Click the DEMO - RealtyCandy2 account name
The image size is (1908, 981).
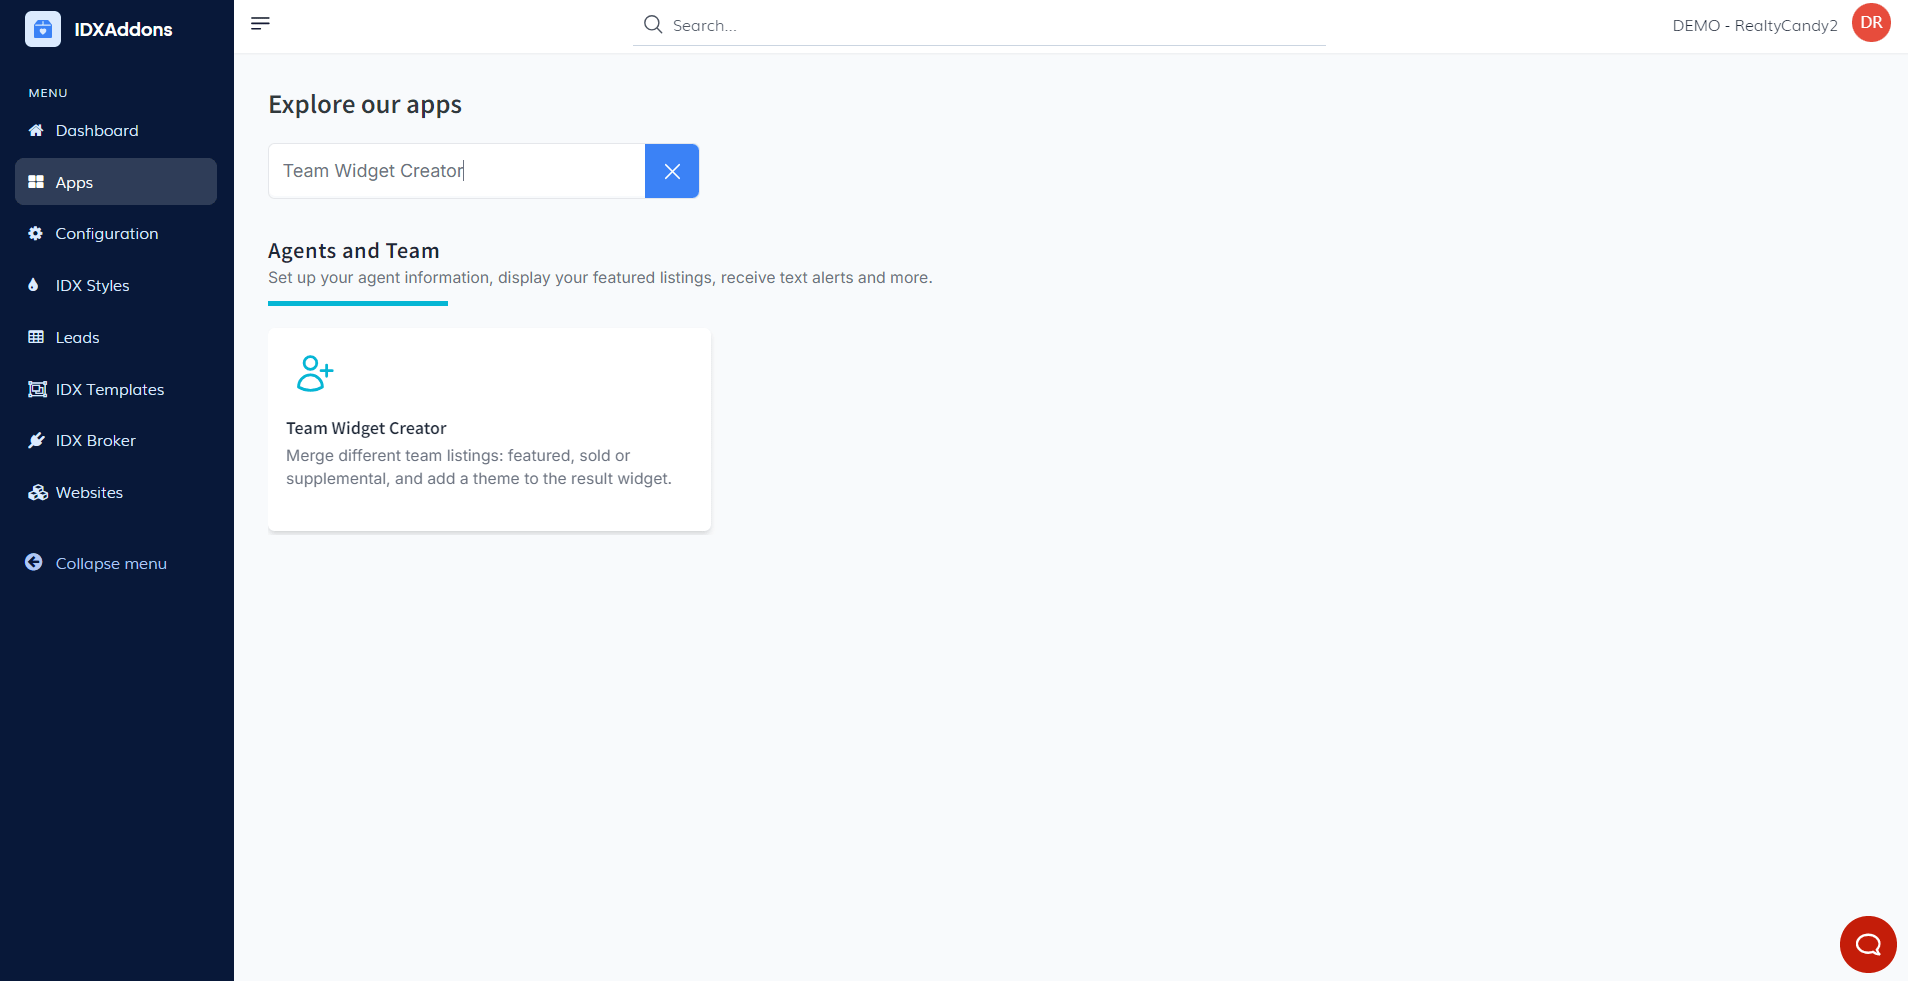point(1754,26)
